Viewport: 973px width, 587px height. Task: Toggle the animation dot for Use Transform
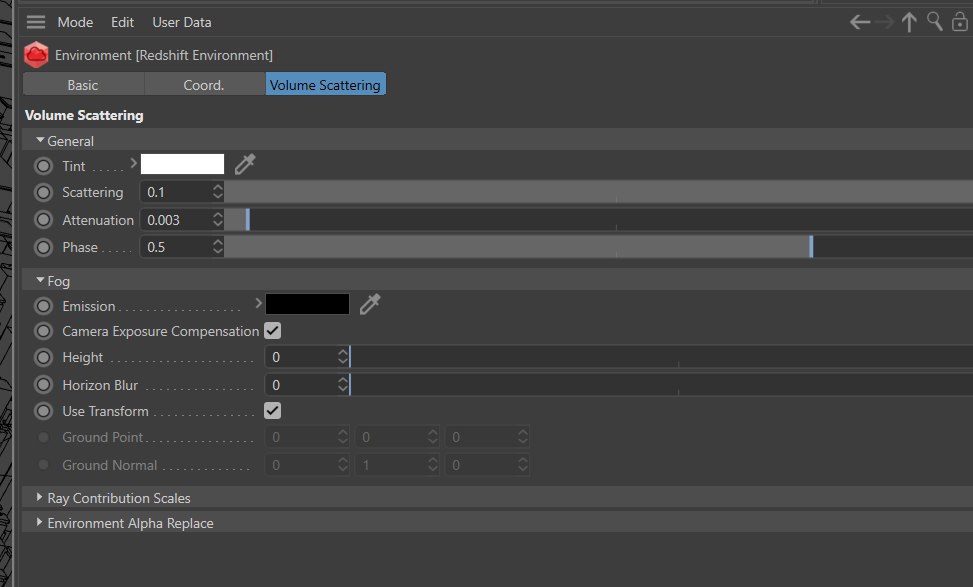[x=43, y=411]
